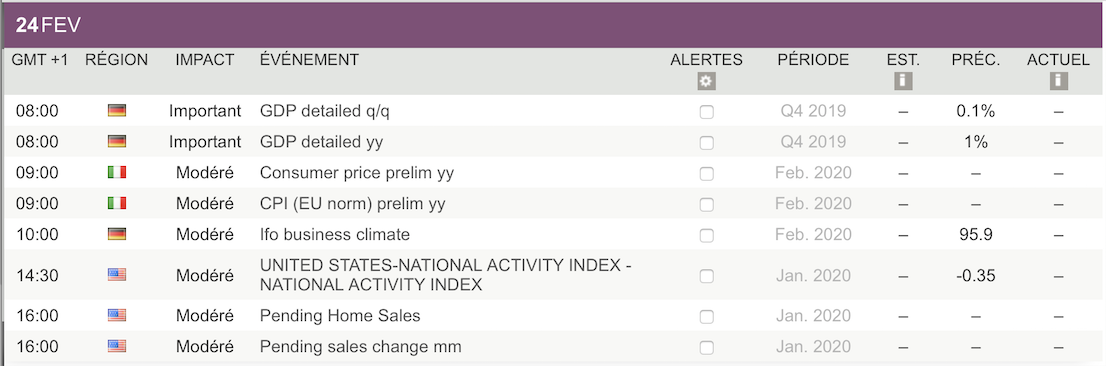This screenshot has width=1106, height=366.
Task: Click German flag beside Ifo business climate
Action: pos(117,234)
